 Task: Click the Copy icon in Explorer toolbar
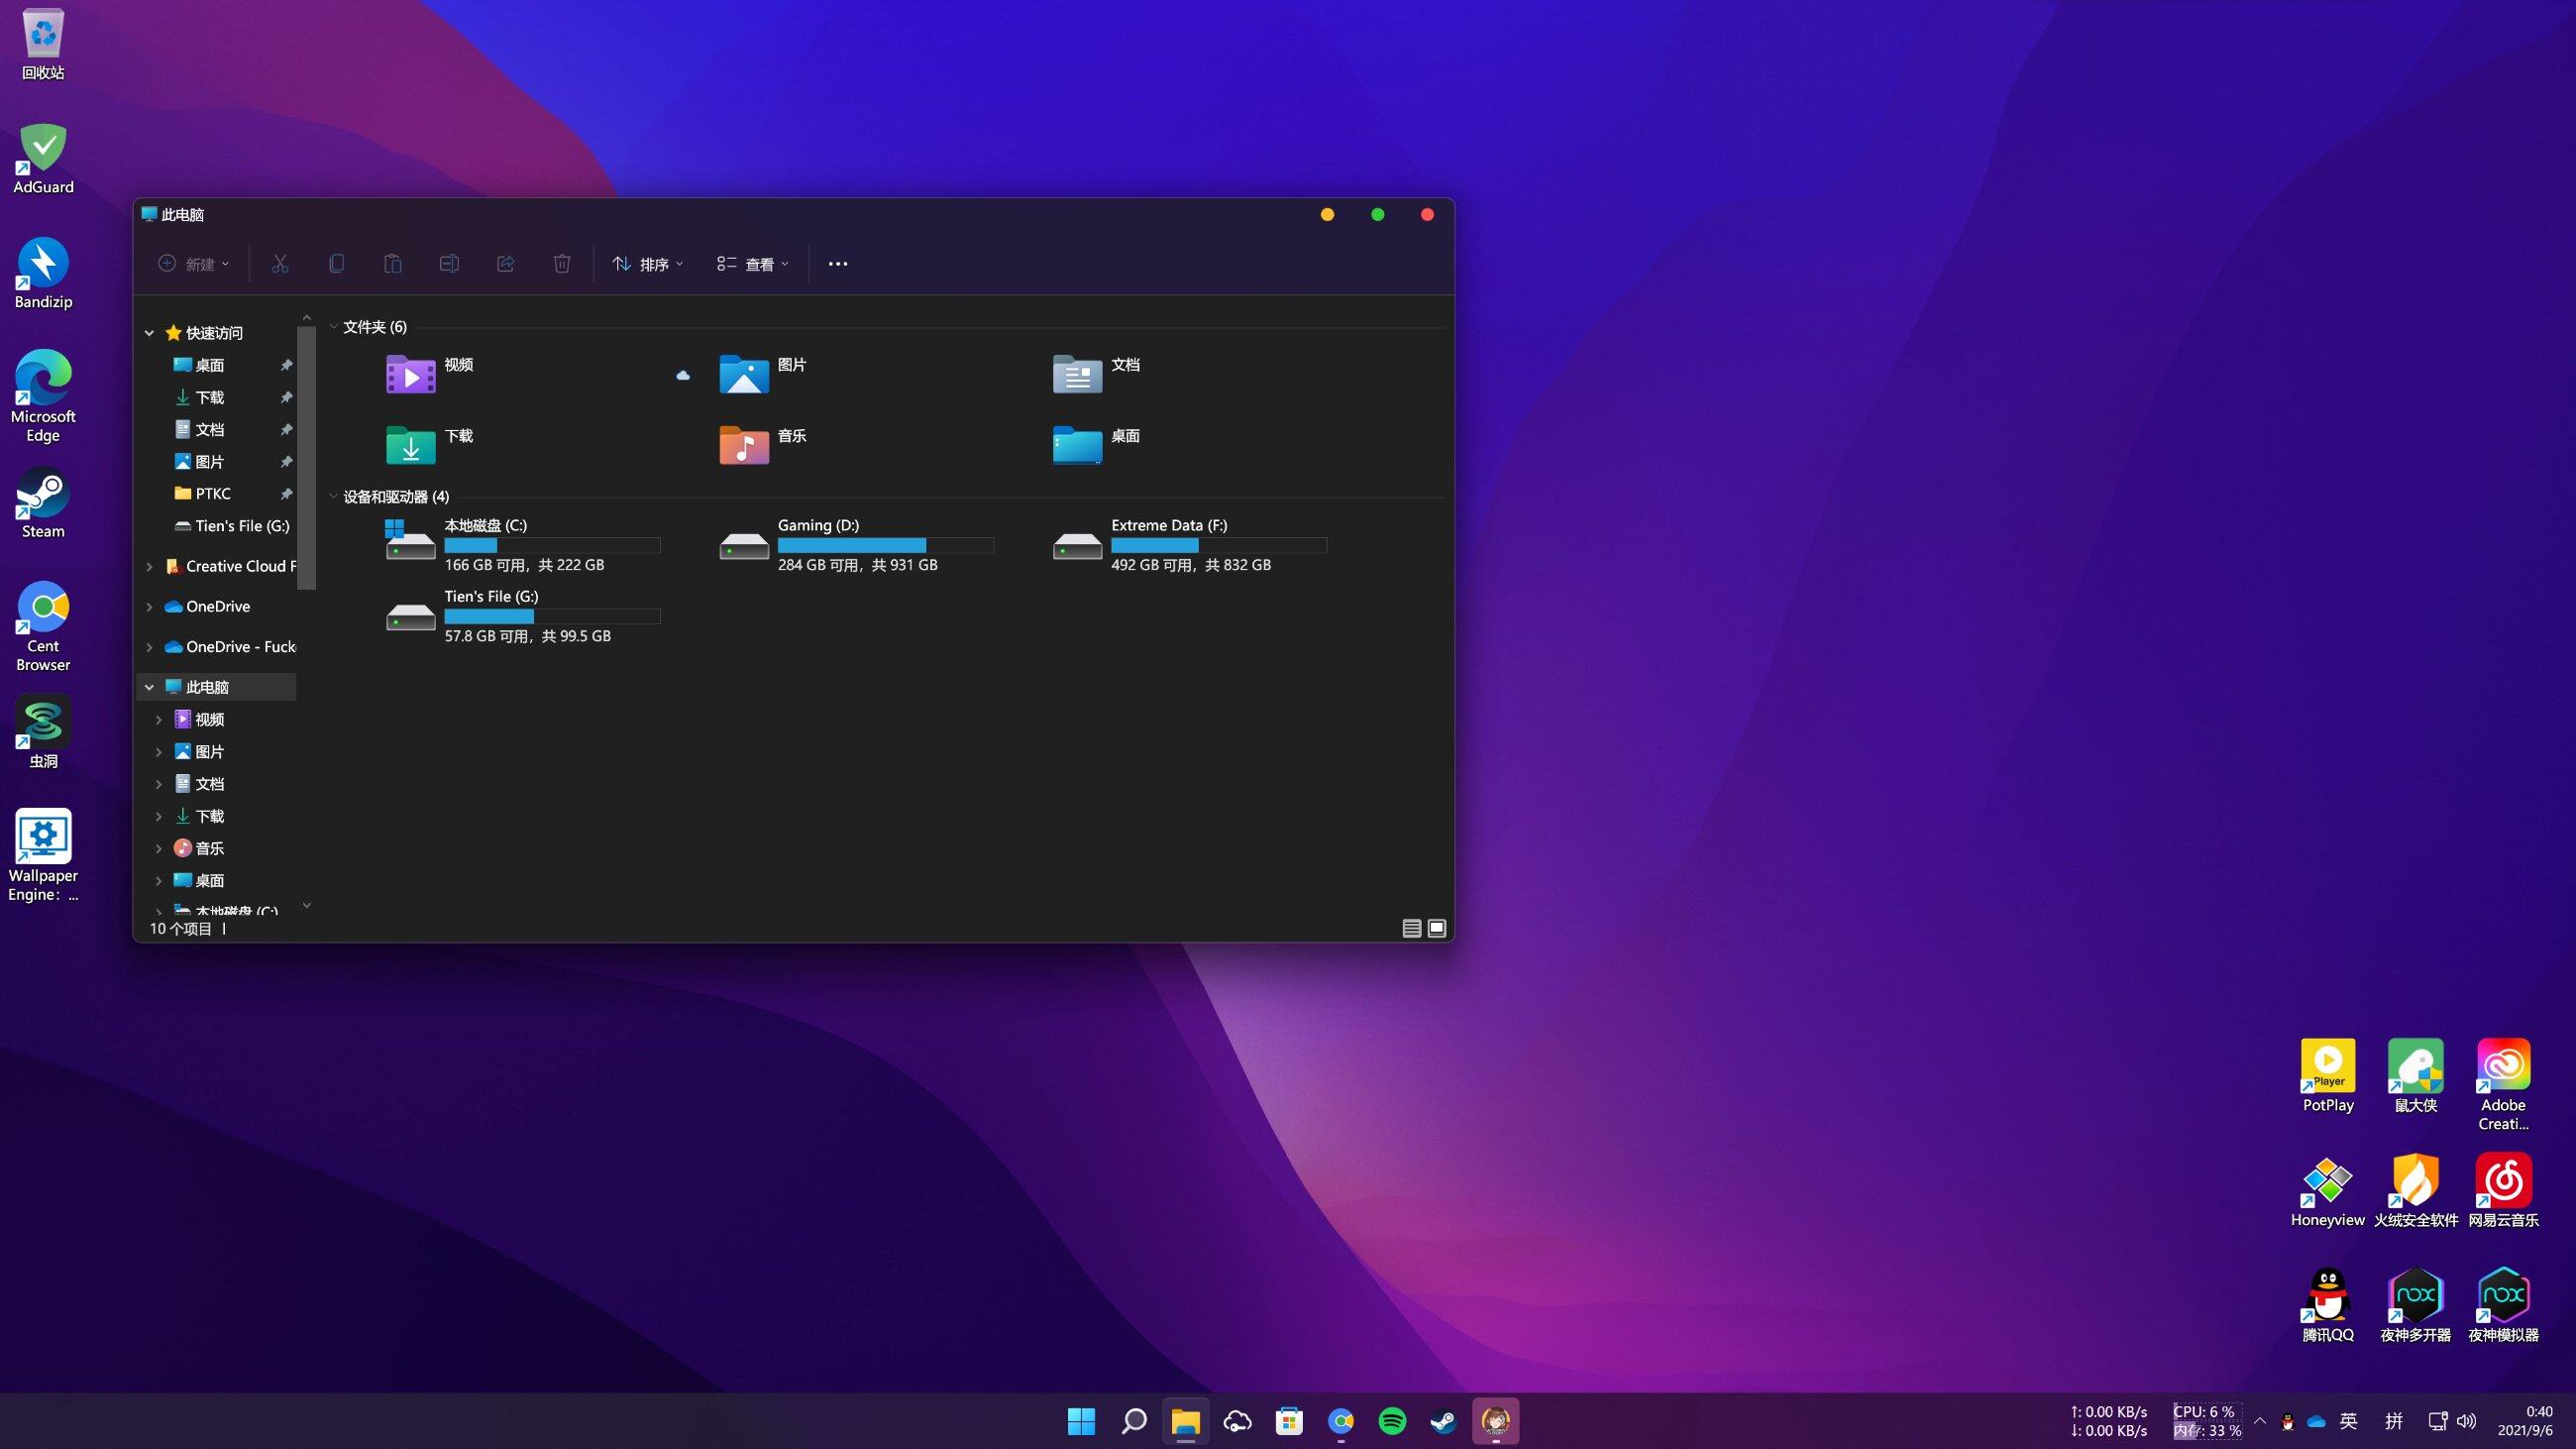click(336, 264)
